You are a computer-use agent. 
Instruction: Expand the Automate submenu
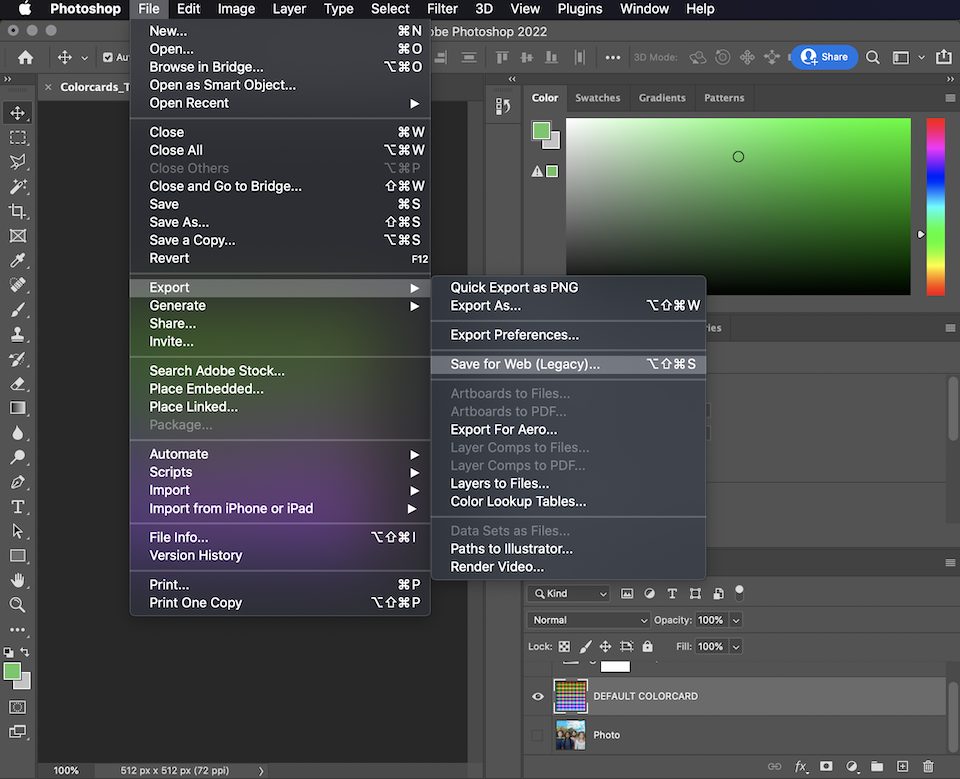280,454
